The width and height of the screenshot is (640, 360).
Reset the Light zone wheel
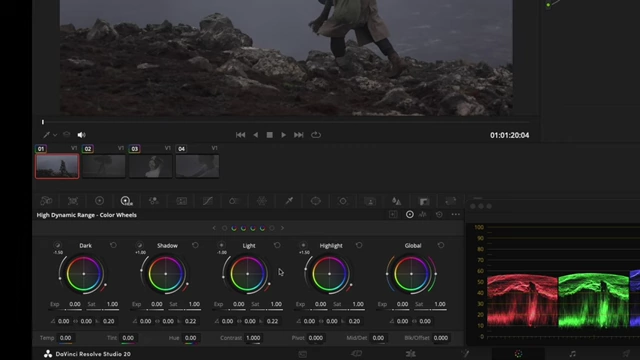(x=277, y=245)
